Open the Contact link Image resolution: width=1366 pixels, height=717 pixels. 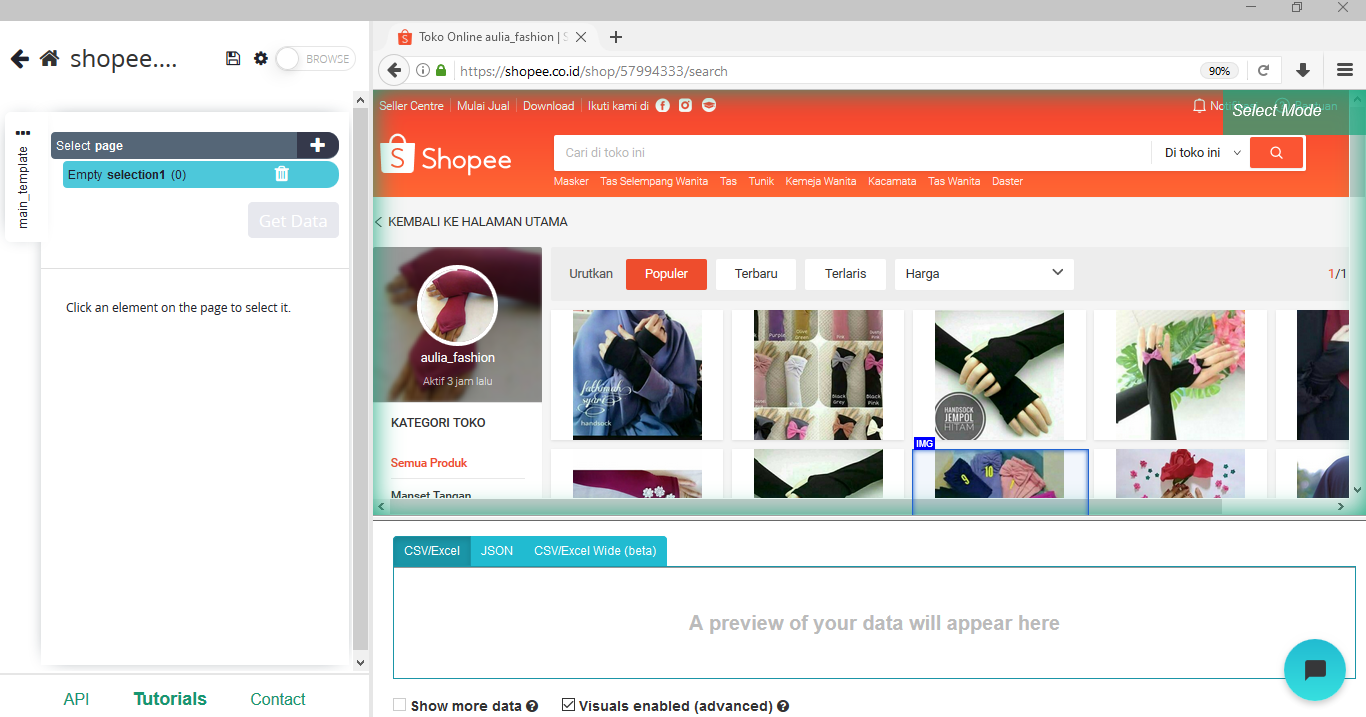[x=278, y=699]
